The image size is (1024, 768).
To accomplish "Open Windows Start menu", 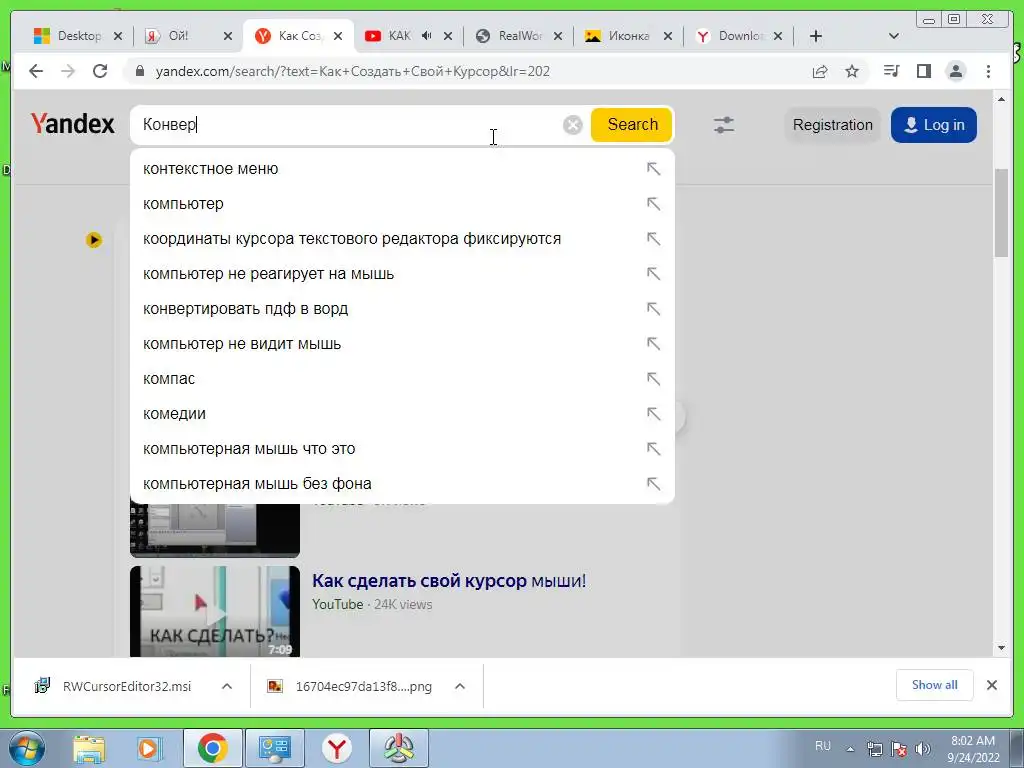I will click(27, 748).
